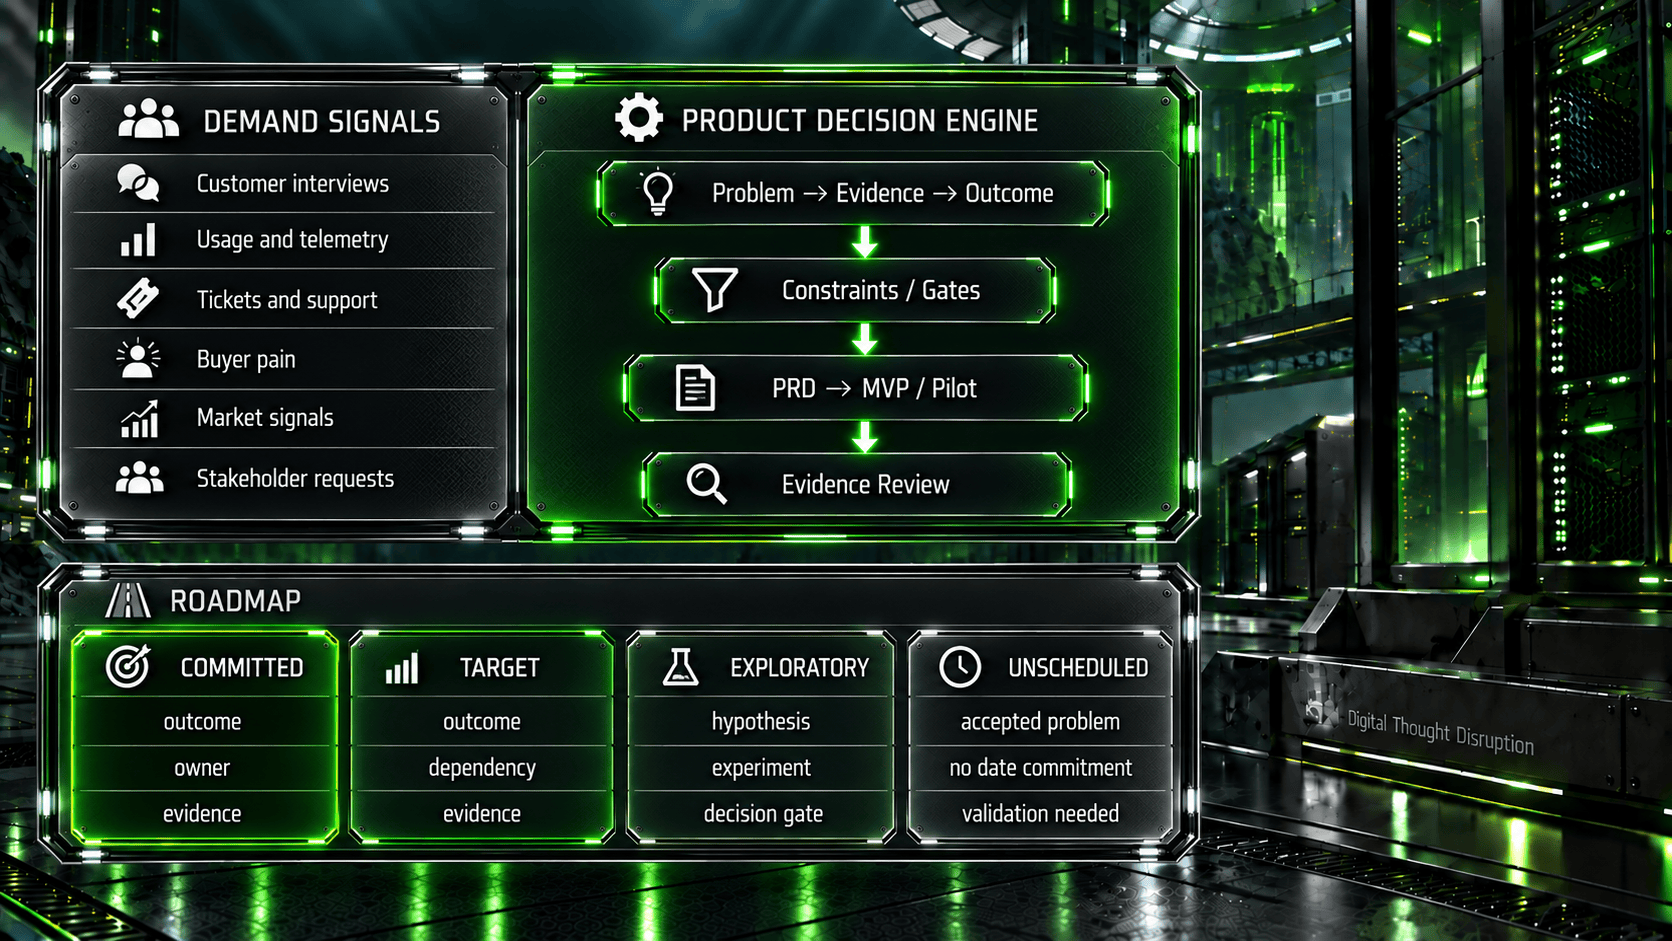
Task: Click owner in the Committed column
Action: click(x=202, y=768)
